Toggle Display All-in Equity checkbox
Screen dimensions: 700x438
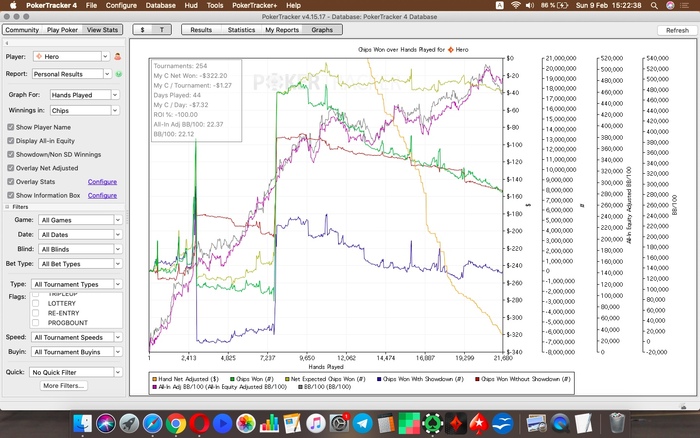[11, 141]
